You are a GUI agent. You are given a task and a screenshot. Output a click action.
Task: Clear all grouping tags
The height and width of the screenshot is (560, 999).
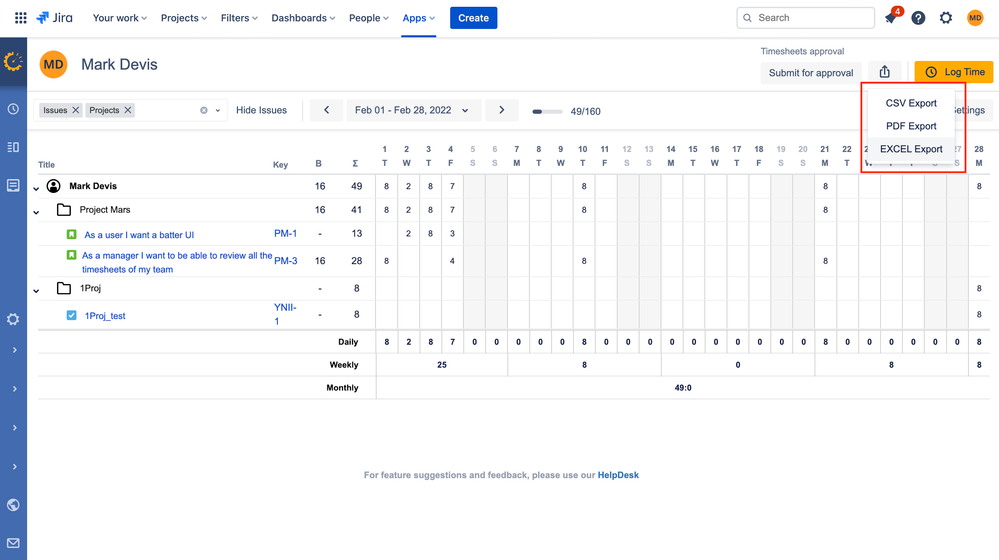[x=204, y=110]
